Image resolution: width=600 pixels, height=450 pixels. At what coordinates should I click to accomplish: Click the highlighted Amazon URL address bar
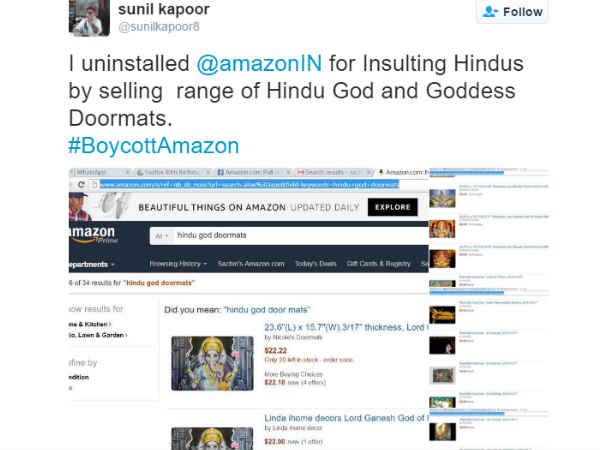[249, 185]
